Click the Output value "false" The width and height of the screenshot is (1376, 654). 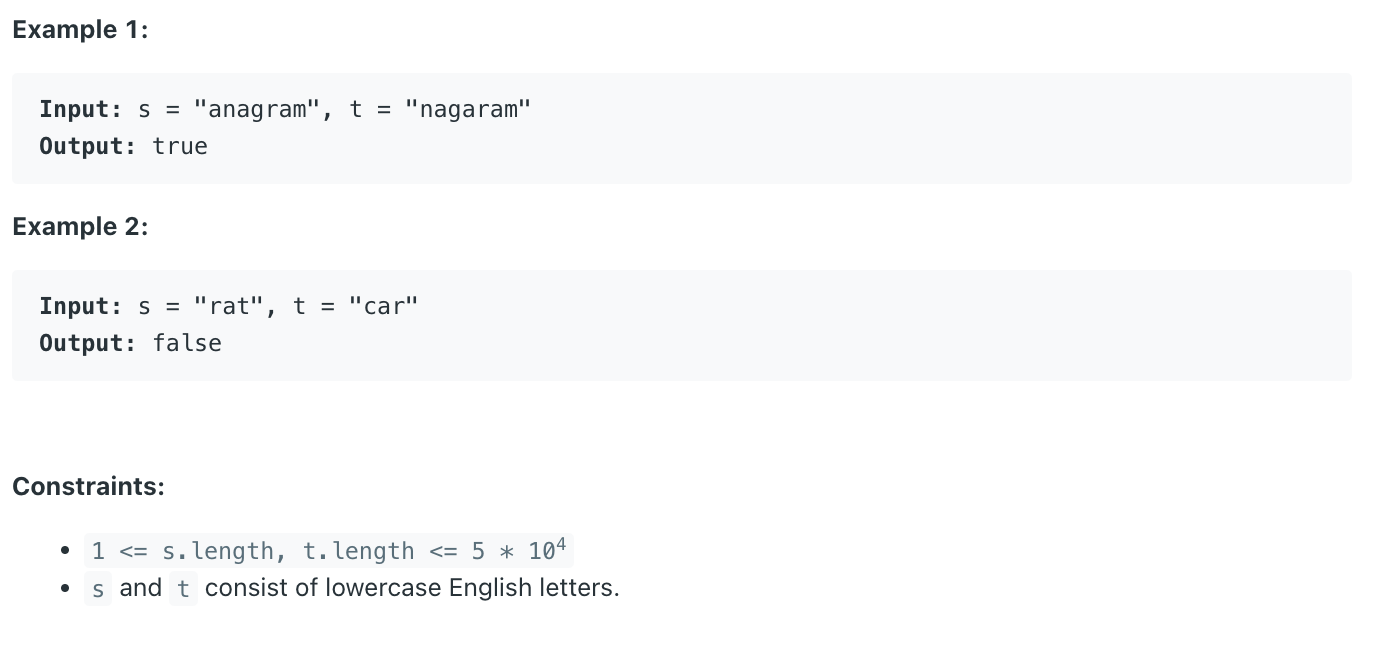coord(187,343)
